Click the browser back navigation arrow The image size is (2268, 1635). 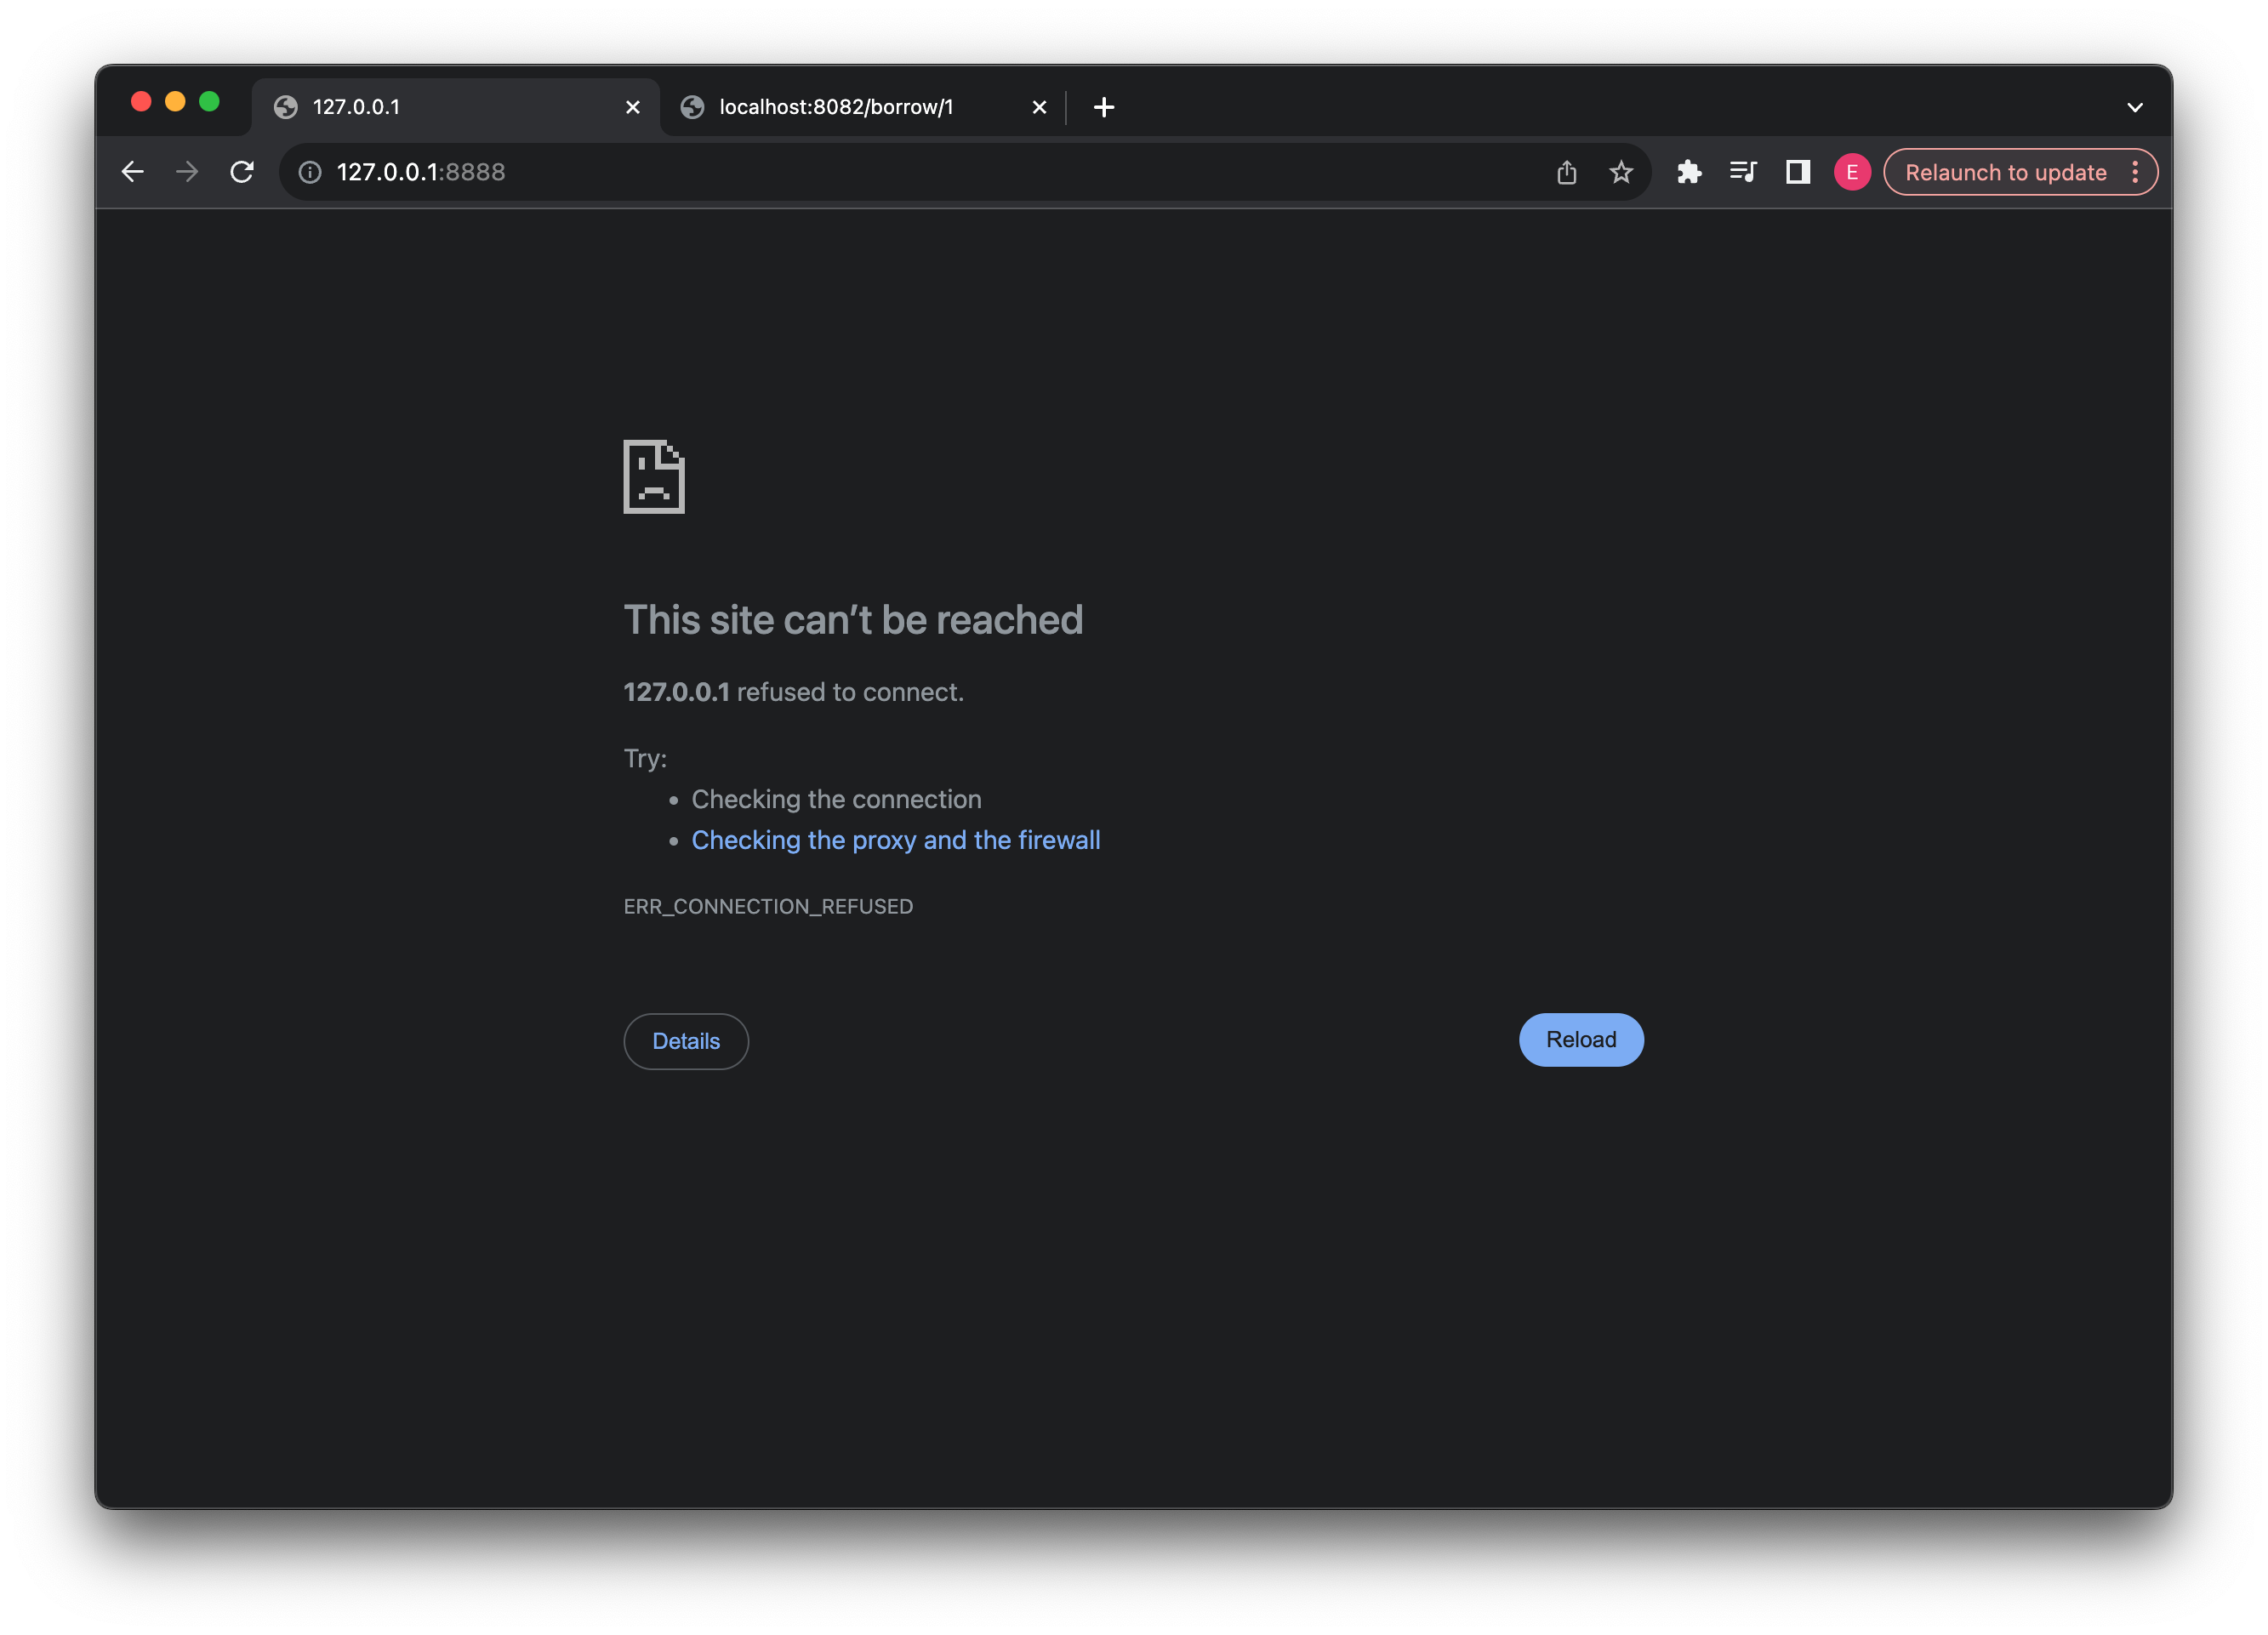click(x=134, y=171)
